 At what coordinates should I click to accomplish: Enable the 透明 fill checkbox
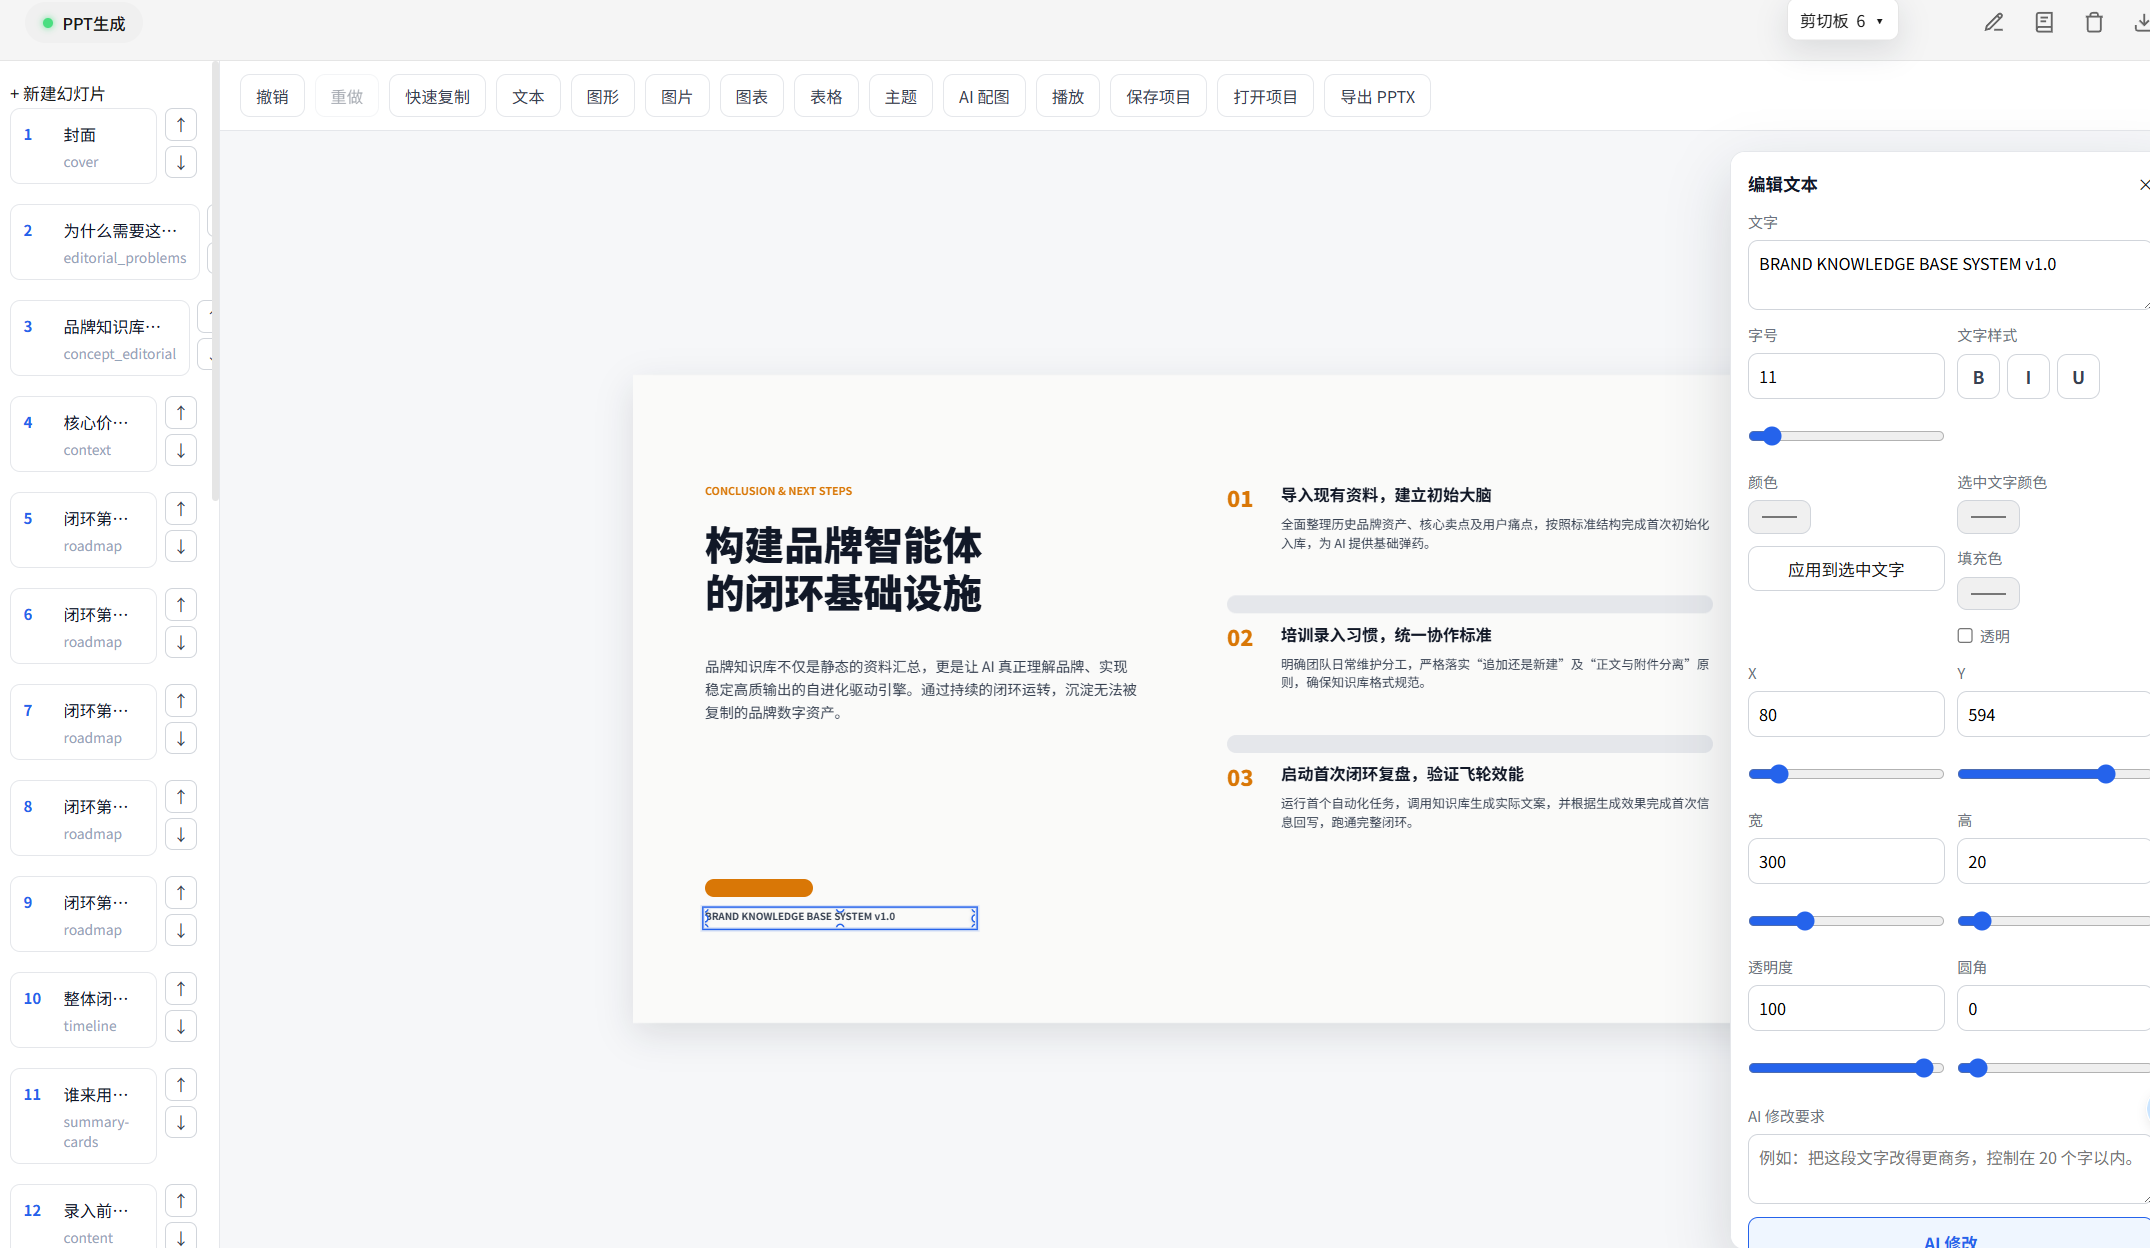[x=1965, y=636]
